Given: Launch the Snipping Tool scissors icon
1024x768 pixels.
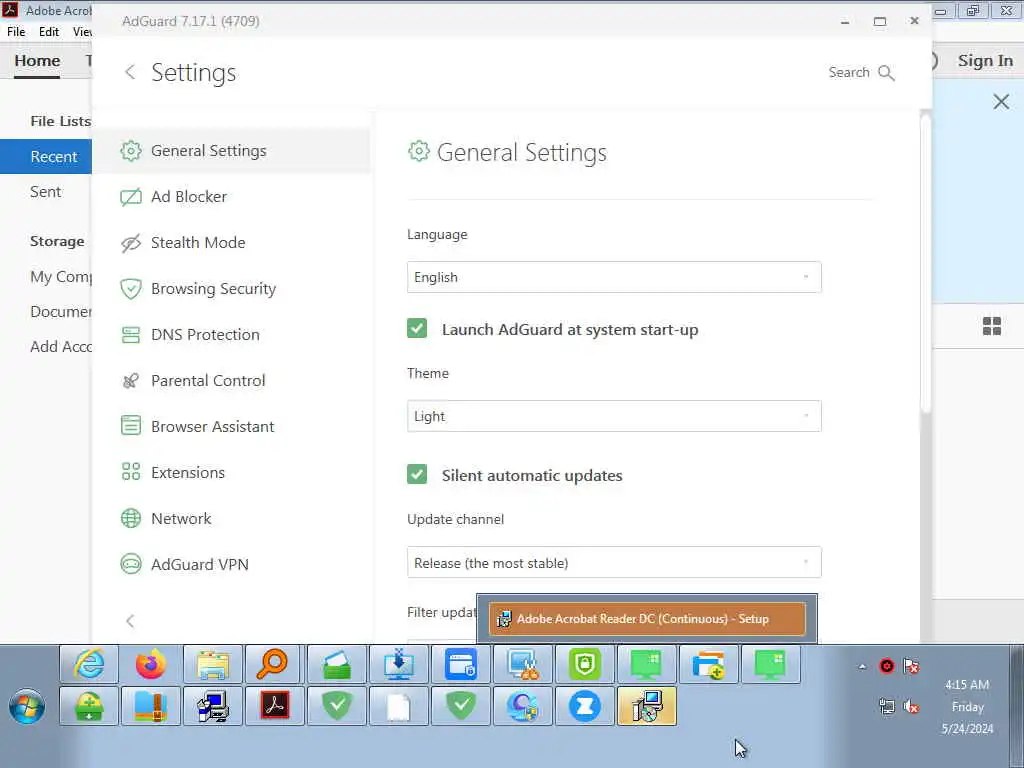Looking at the screenshot, I should tap(523, 664).
